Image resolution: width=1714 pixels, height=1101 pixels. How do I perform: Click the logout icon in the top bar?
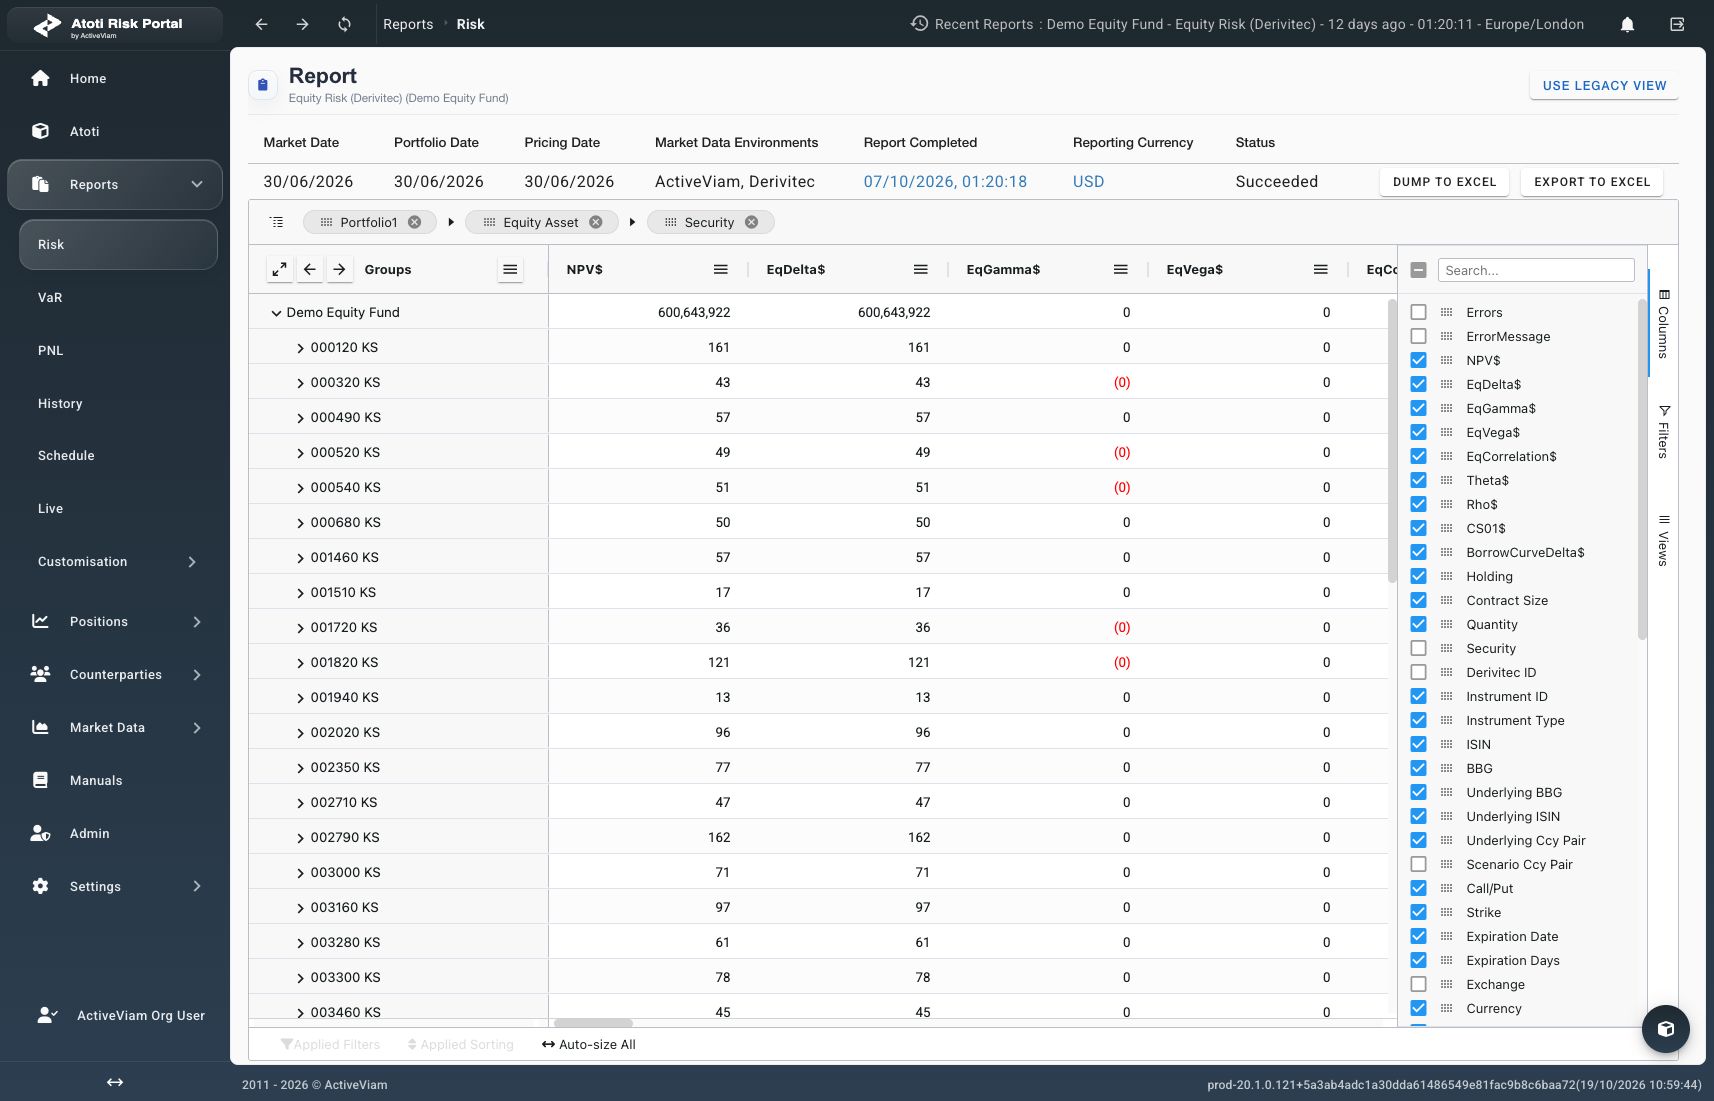coord(1677,24)
